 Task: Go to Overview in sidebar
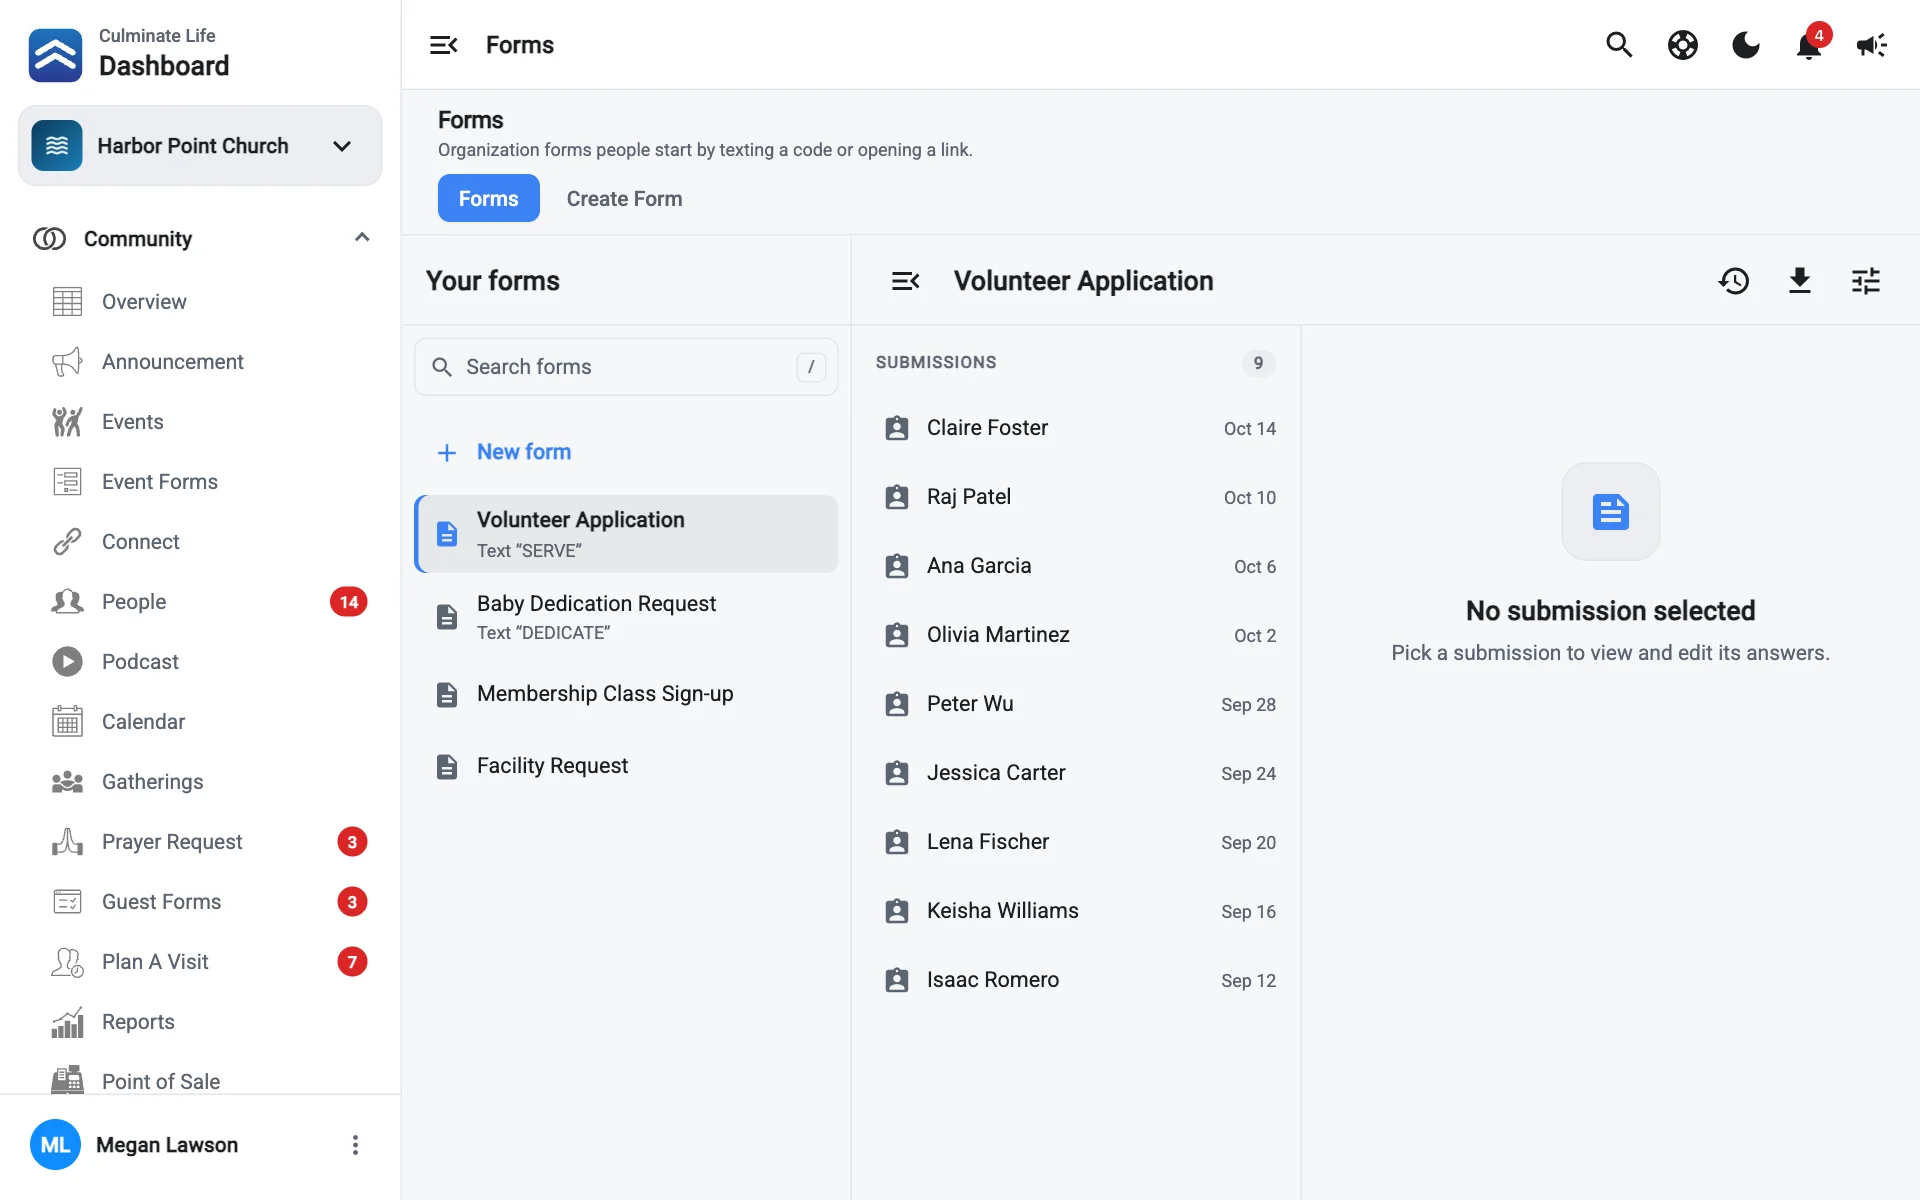pyautogui.click(x=200, y=302)
